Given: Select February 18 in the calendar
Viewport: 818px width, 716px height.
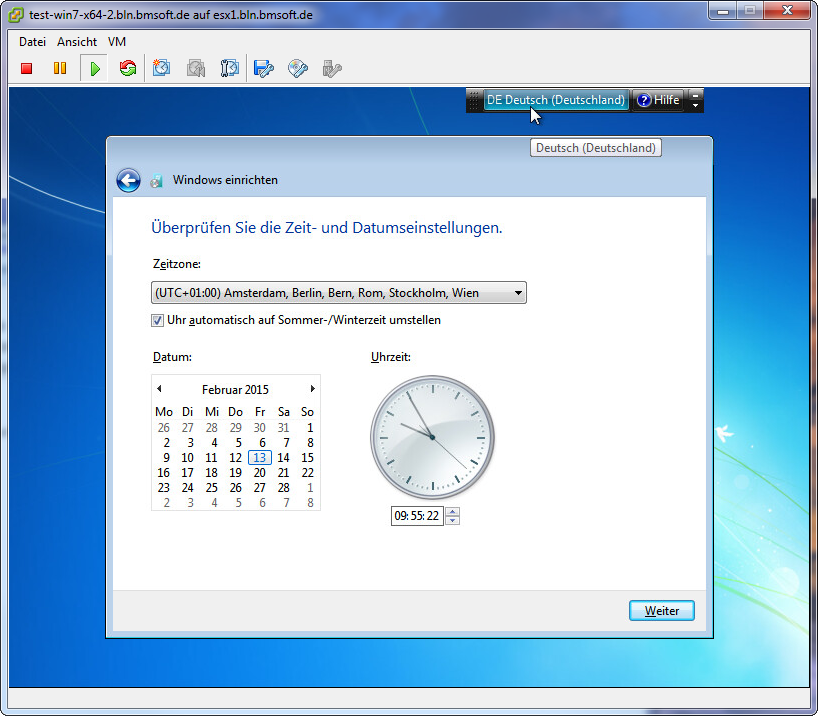Looking at the screenshot, I should pyautogui.click(x=211, y=473).
